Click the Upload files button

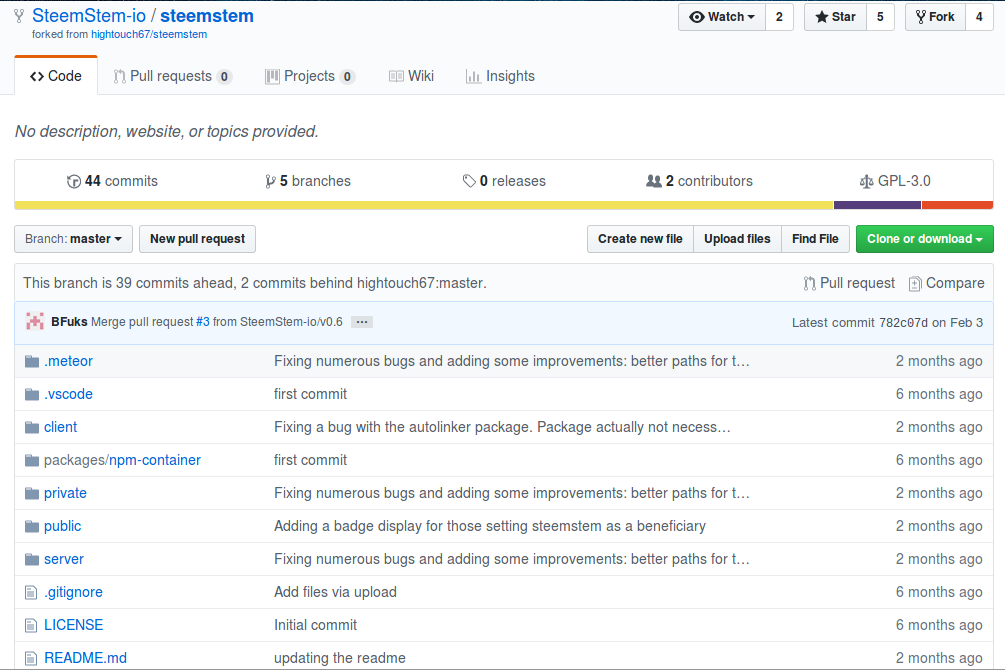[x=737, y=239]
